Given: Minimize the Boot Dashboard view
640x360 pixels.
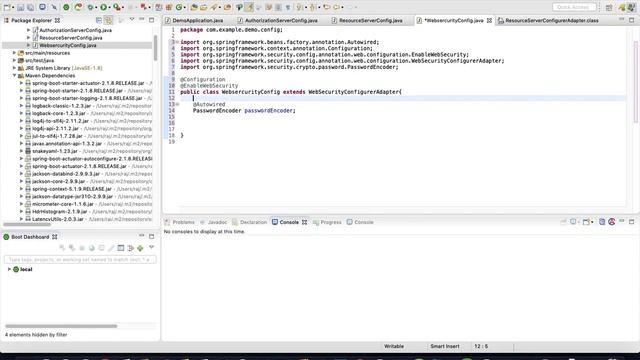Looking at the screenshot, I should point(142,236).
